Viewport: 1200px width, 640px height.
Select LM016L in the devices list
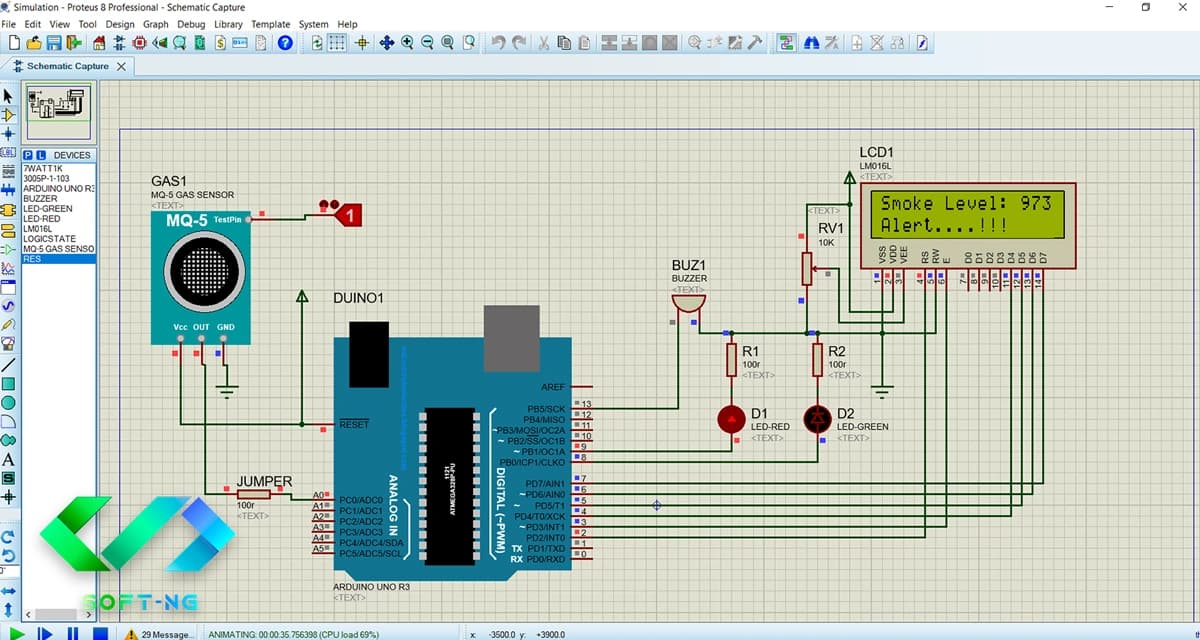tap(58, 228)
